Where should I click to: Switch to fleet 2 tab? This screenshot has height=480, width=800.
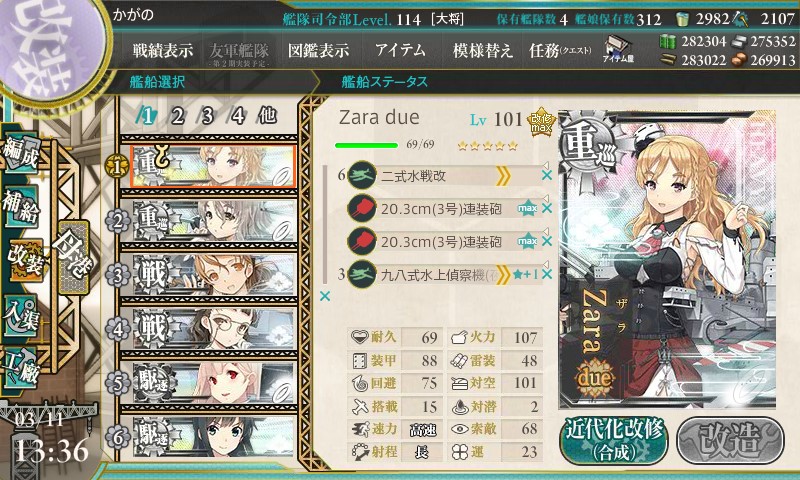click(x=178, y=116)
